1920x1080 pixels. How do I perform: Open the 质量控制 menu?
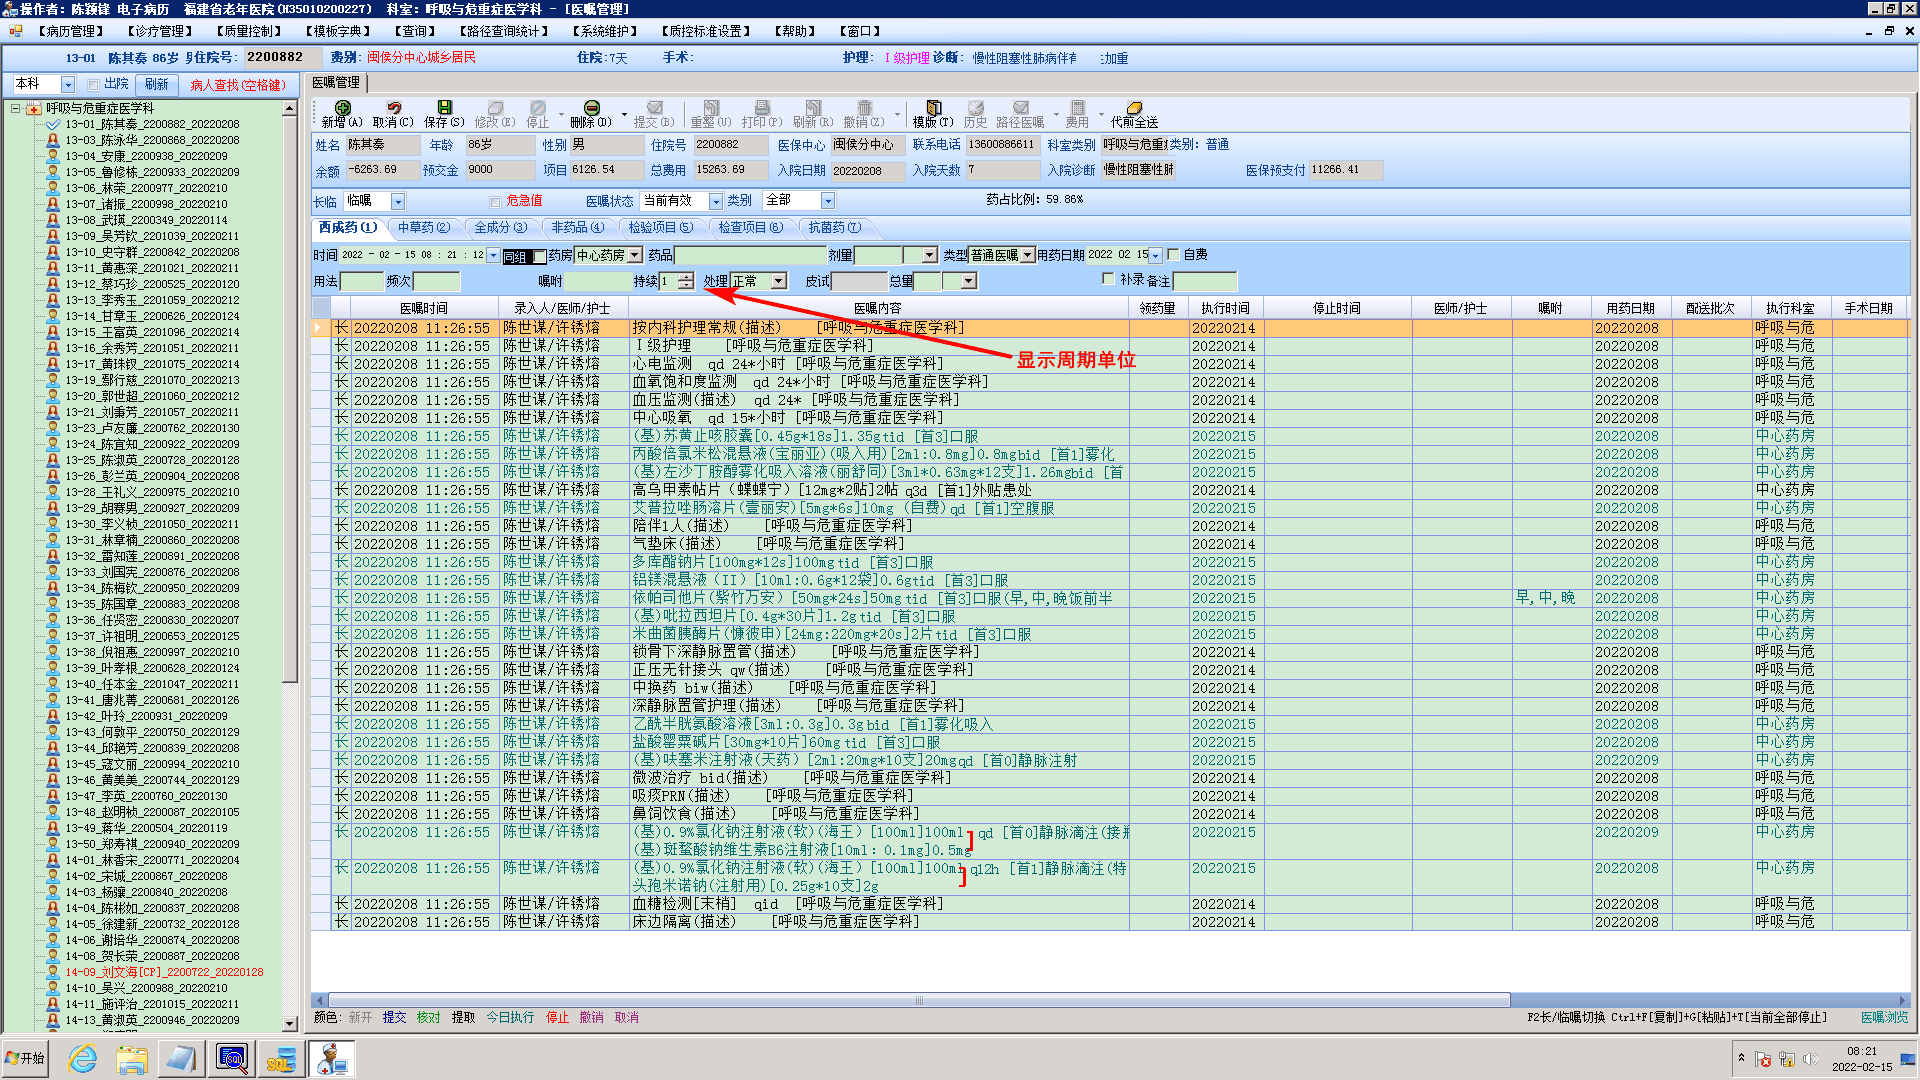247,31
